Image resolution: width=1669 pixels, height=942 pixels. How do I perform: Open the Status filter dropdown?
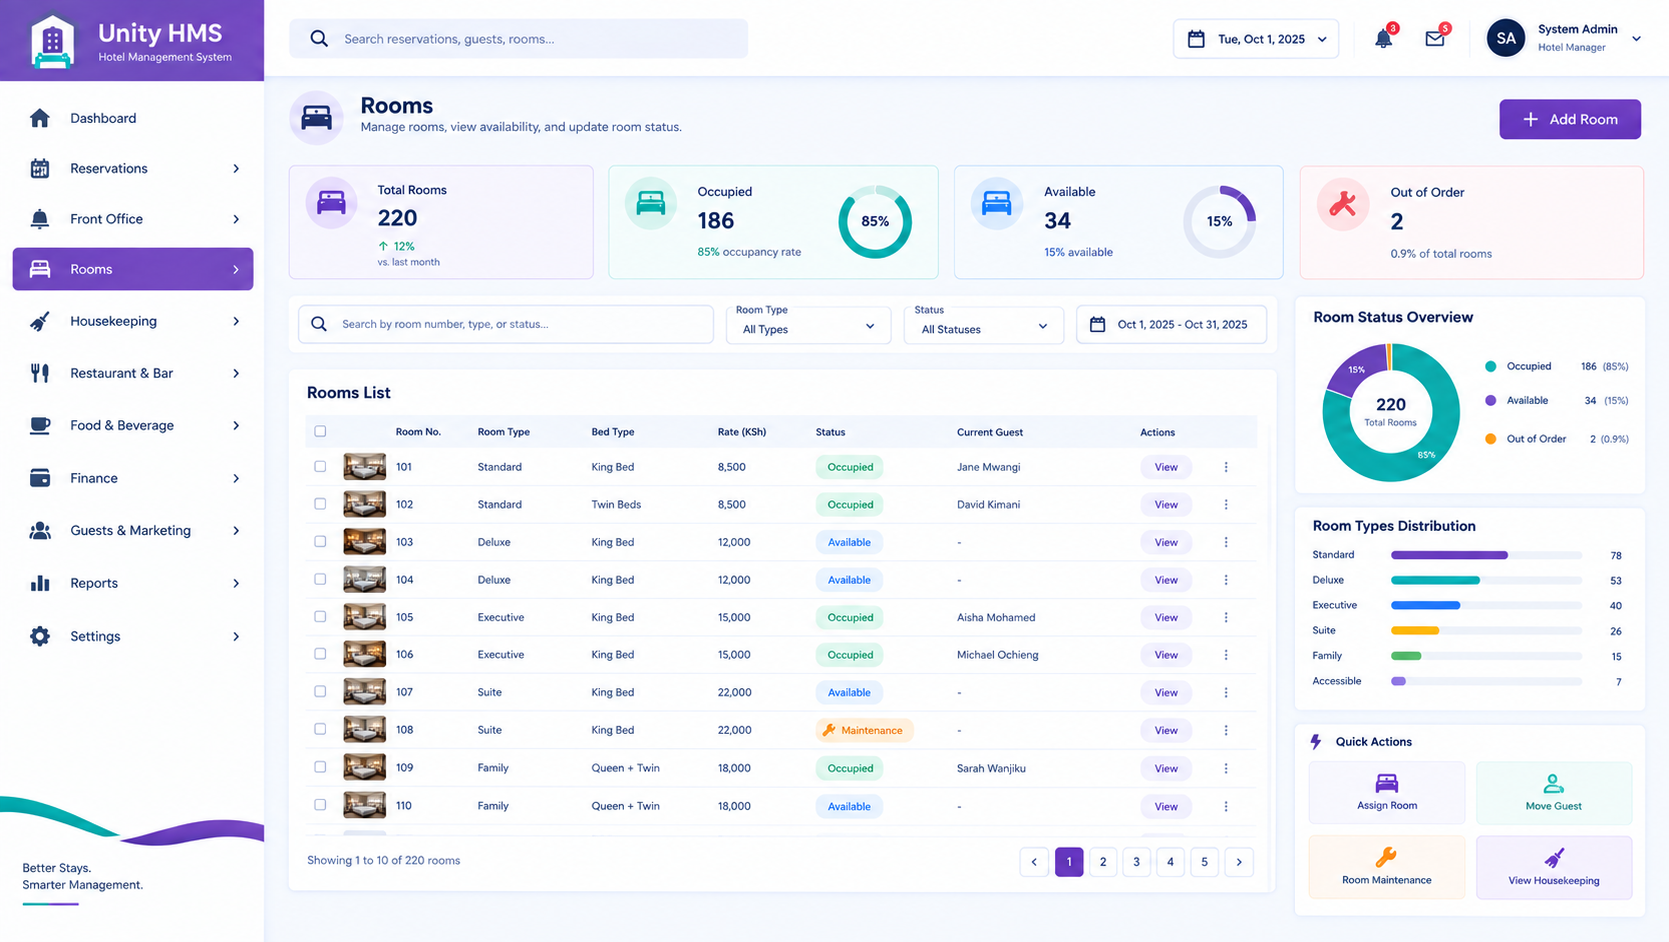(984, 324)
